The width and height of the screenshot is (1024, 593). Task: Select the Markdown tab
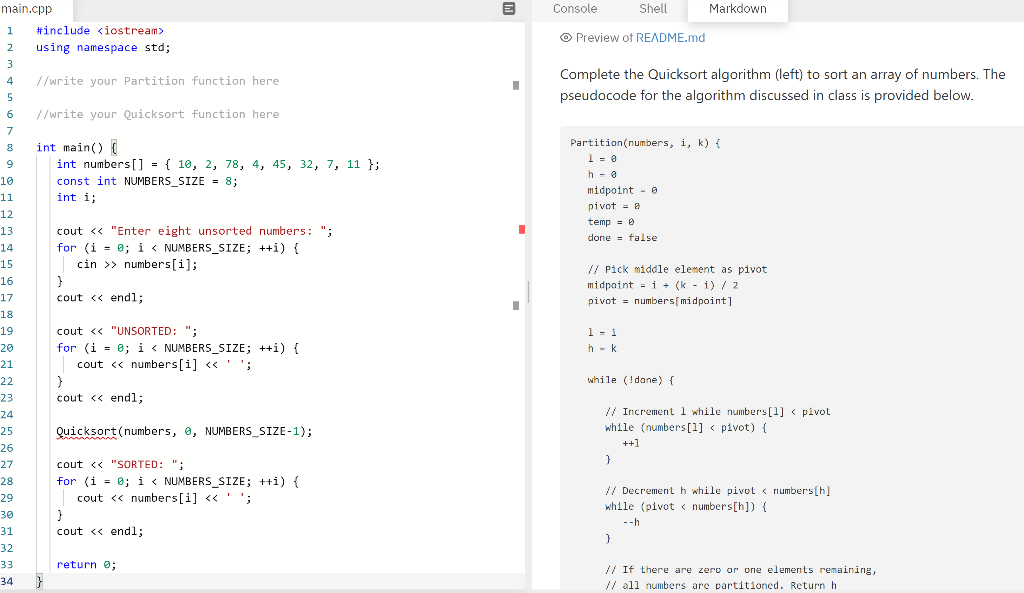[738, 9]
